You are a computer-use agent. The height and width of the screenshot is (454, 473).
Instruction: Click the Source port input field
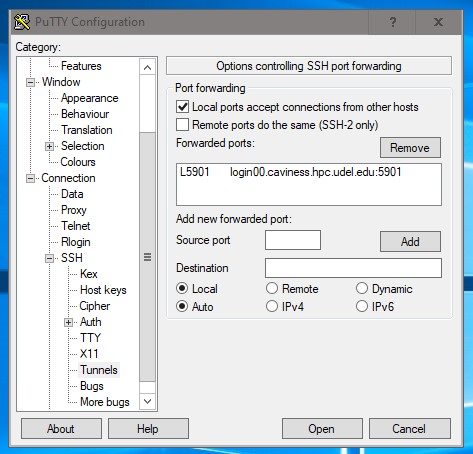(x=293, y=240)
